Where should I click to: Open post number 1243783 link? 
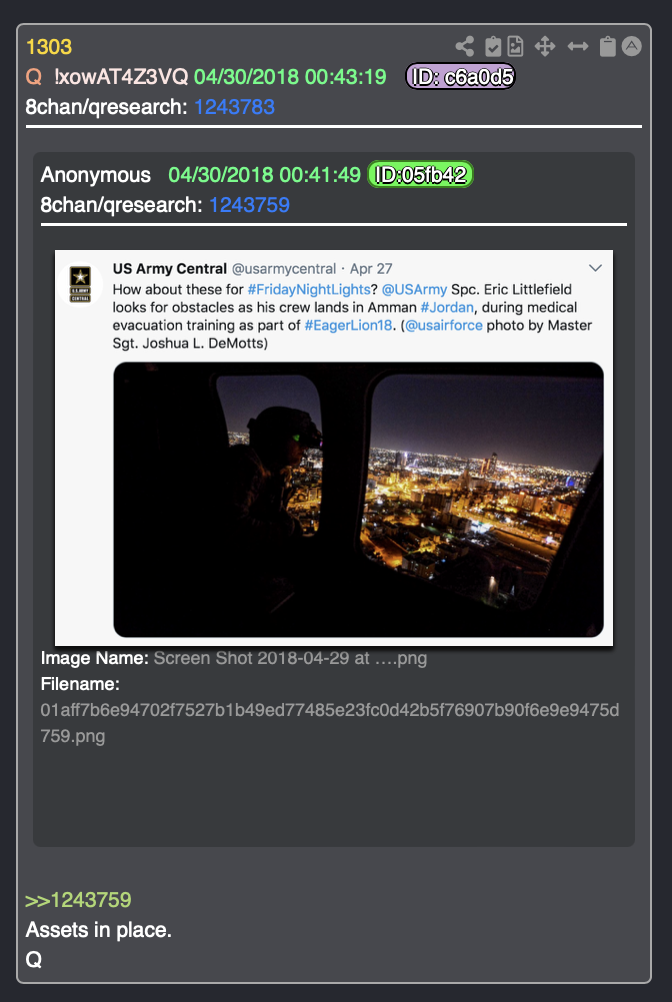point(234,107)
